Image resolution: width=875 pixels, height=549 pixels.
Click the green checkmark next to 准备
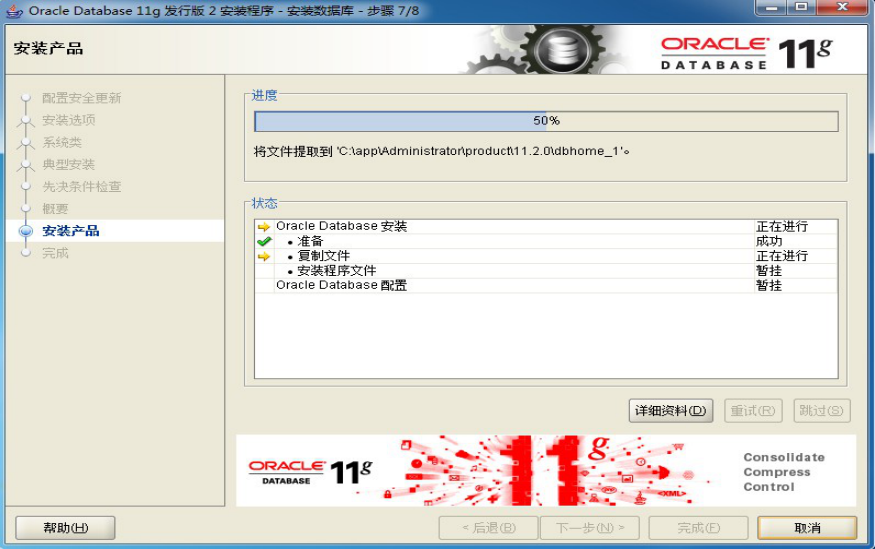pos(264,242)
